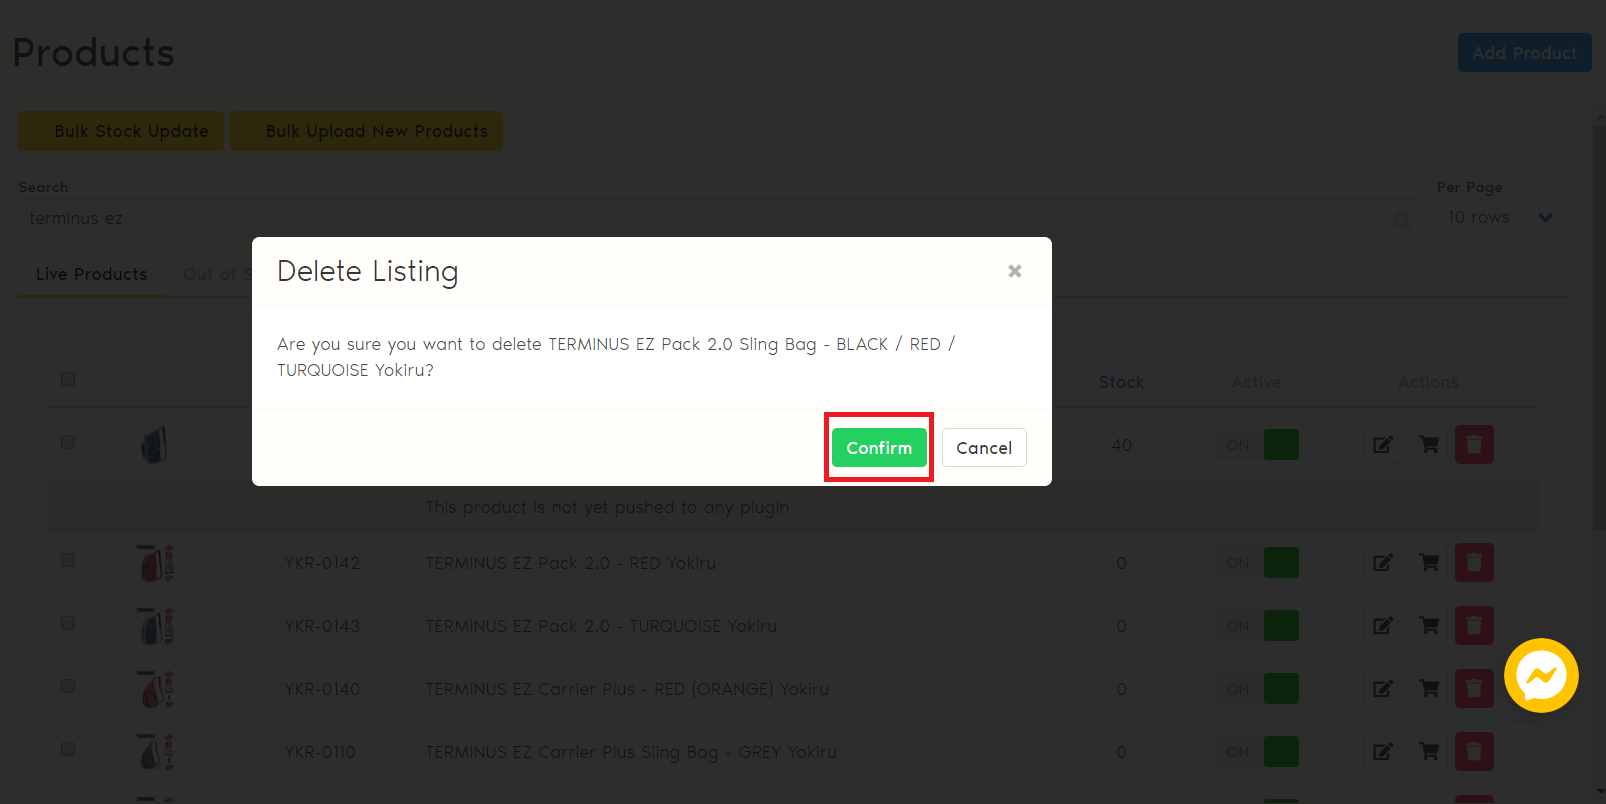Open Bulk Stock Update
The height and width of the screenshot is (804, 1606).
(x=121, y=131)
